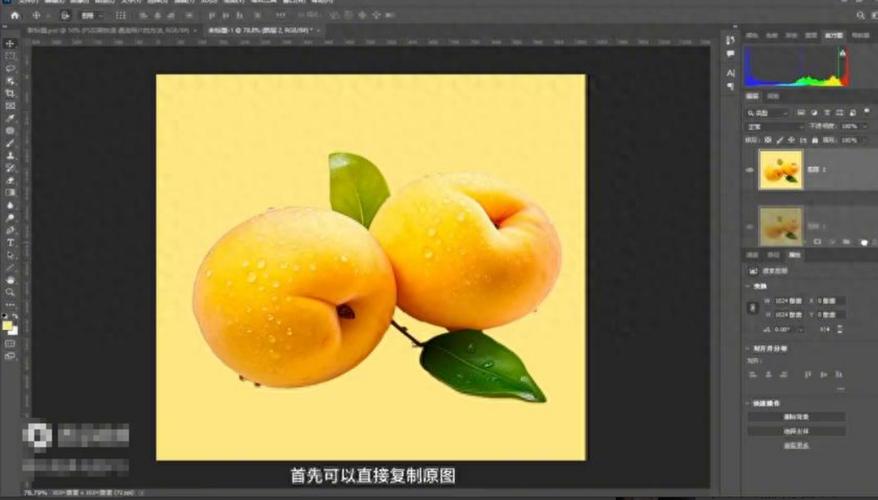Collapse the Align and Distribute section
Viewport: 878px width, 500px height.
749,348
